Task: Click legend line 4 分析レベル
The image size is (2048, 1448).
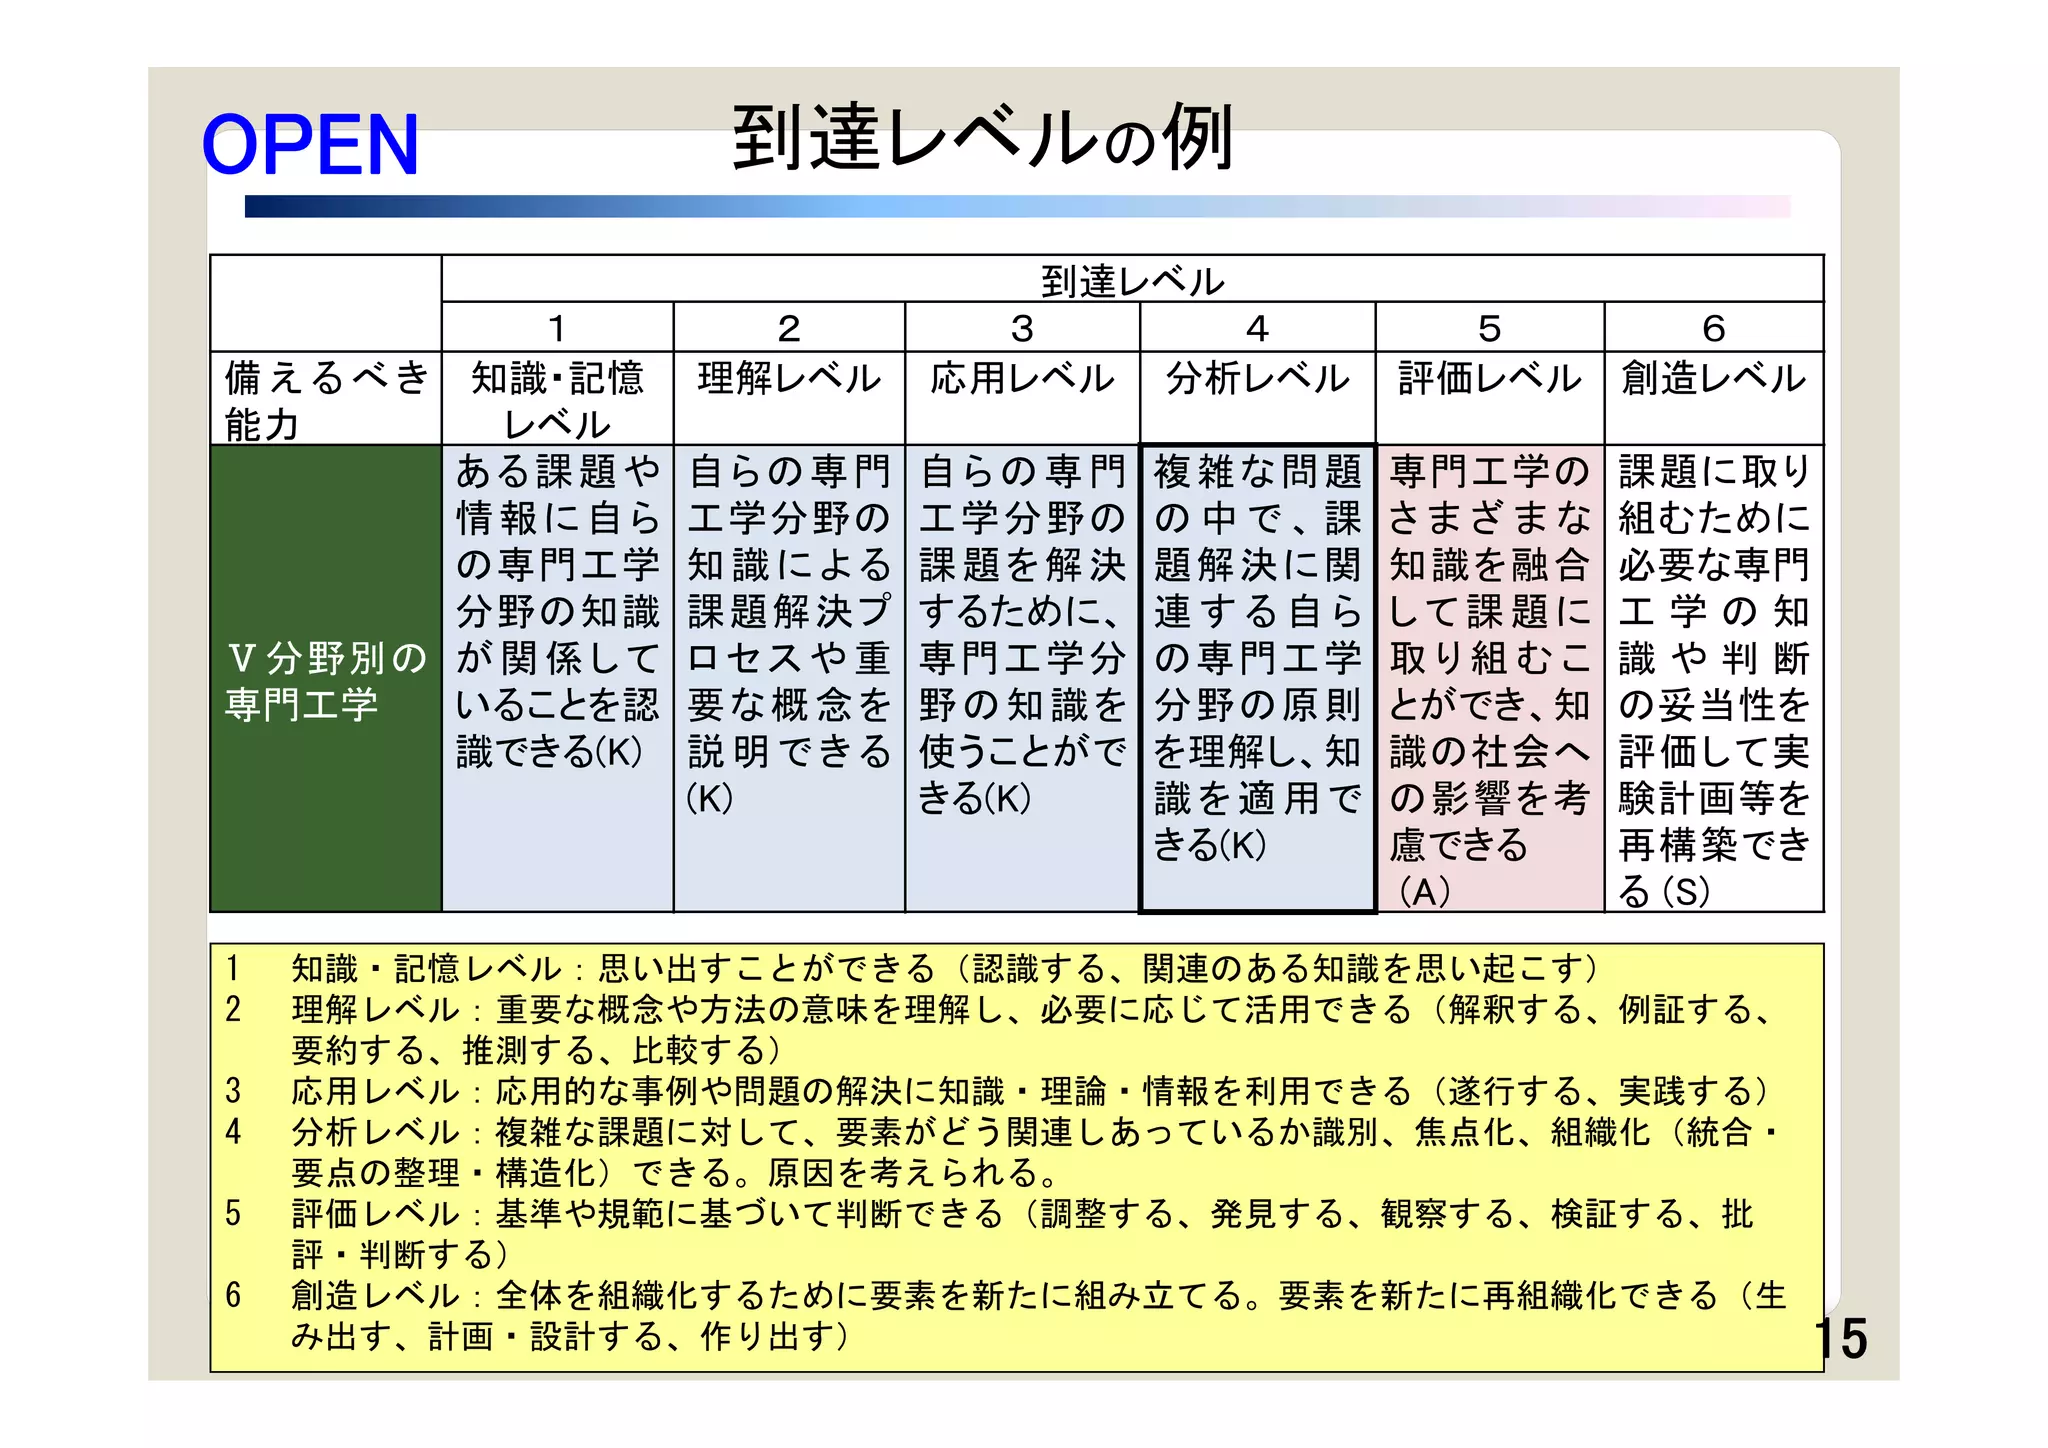Action: (x=1002, y=1152)
